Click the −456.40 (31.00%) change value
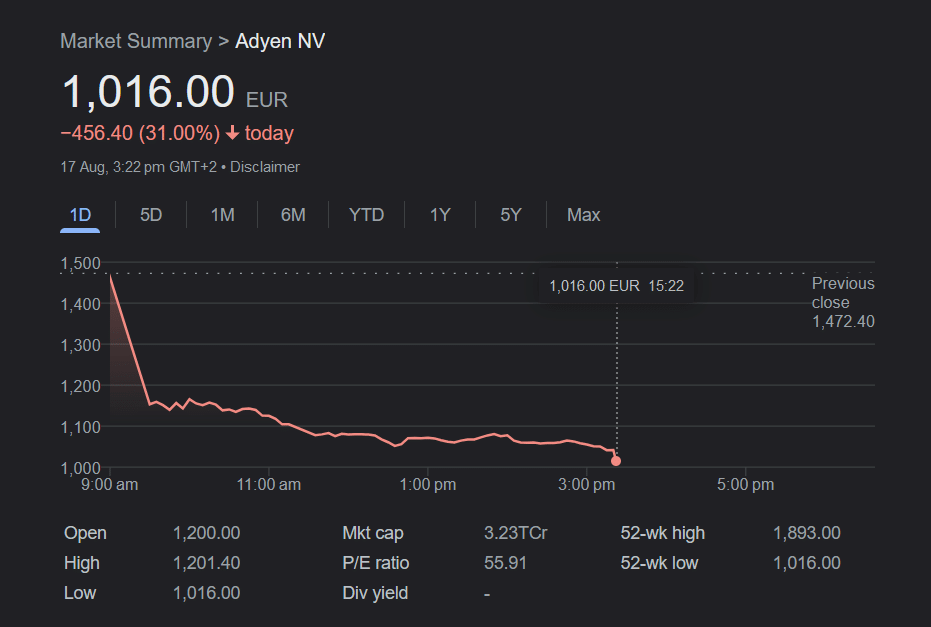The height and width of the screenshot is (627, 931). click(140, 133)
